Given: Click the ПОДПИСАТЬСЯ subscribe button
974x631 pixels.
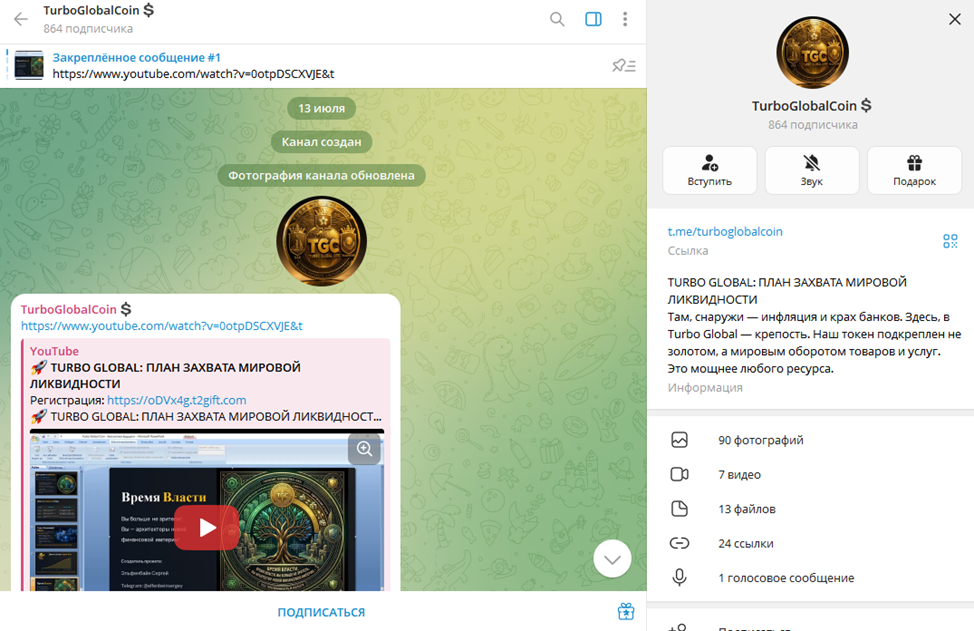Looking at the screenshot, I should click(321, 612).
